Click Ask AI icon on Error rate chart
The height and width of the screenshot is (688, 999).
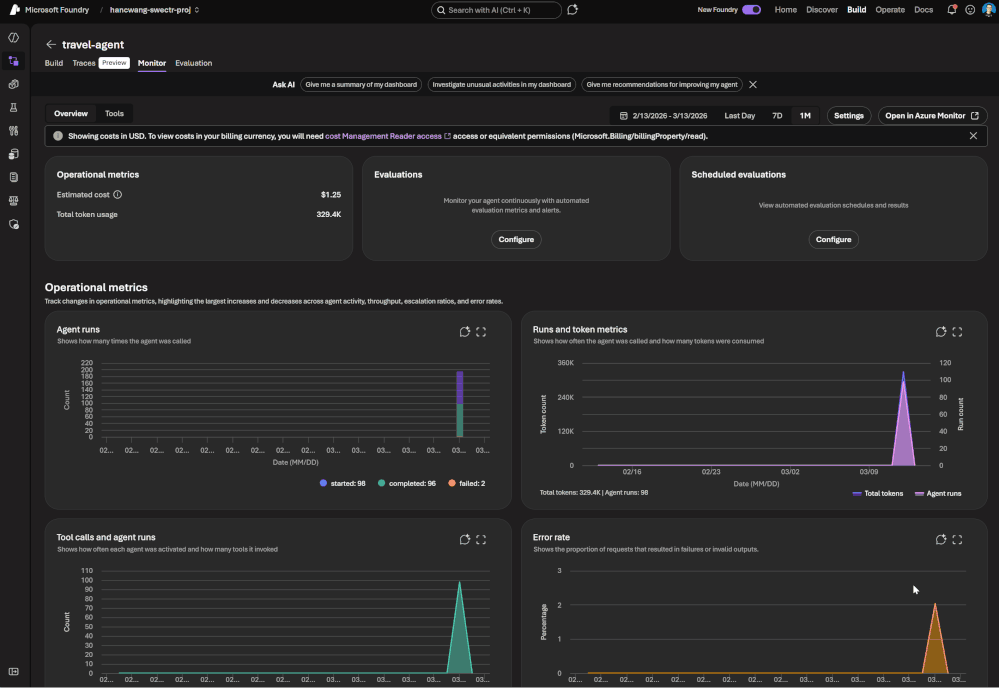click(941, 540)
